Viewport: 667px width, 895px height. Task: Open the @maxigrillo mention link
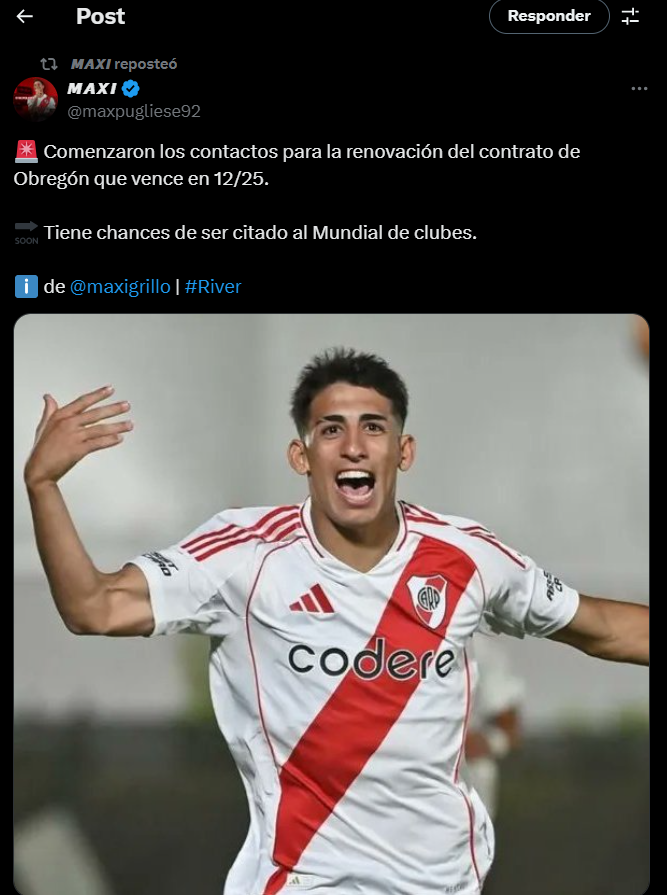coord(120,287)
